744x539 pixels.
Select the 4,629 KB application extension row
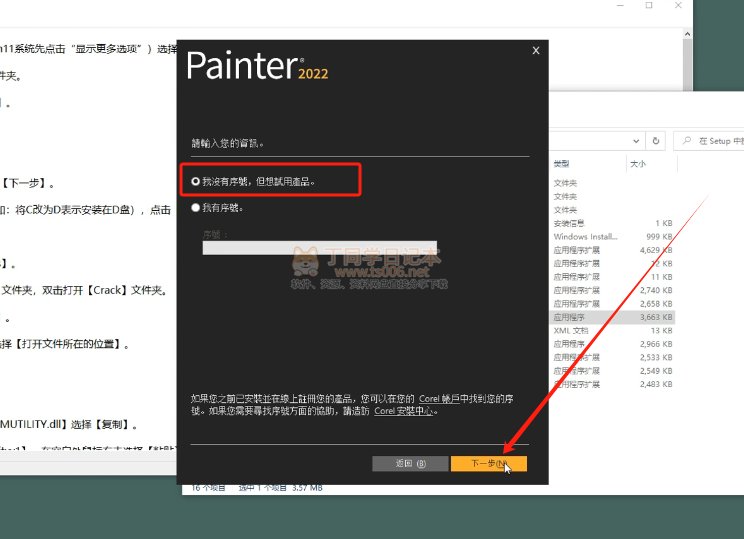tap(613, 250)
